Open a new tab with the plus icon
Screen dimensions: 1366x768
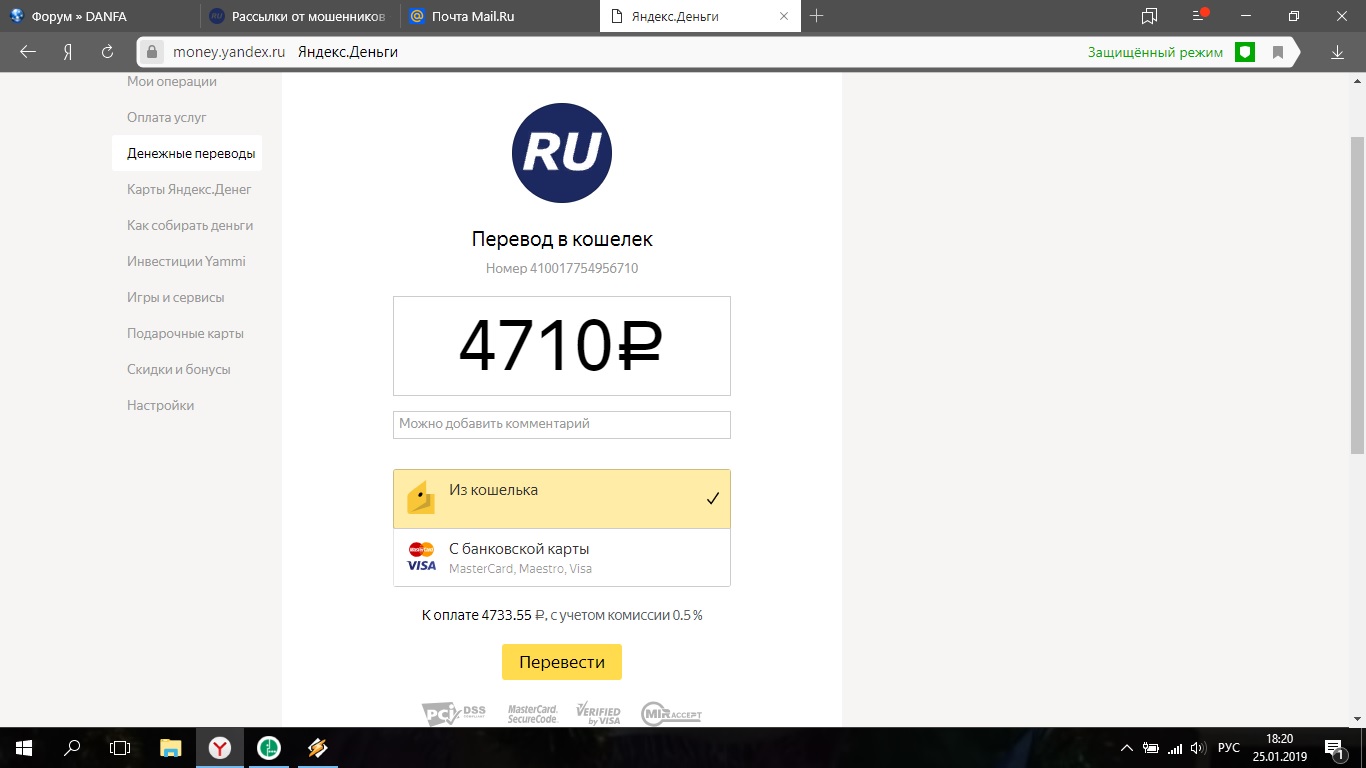[x=817, y=16]
